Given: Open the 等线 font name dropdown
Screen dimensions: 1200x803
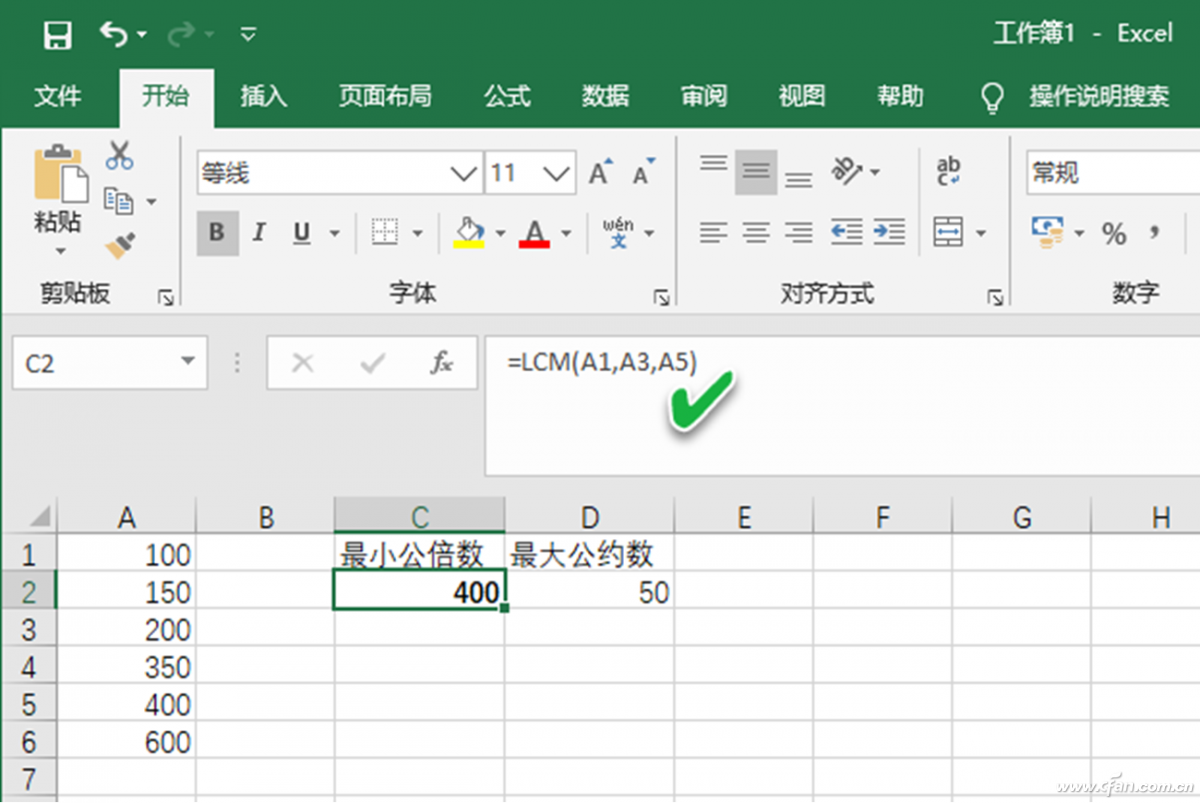Looking at the screenshot, I should [464, 174].
